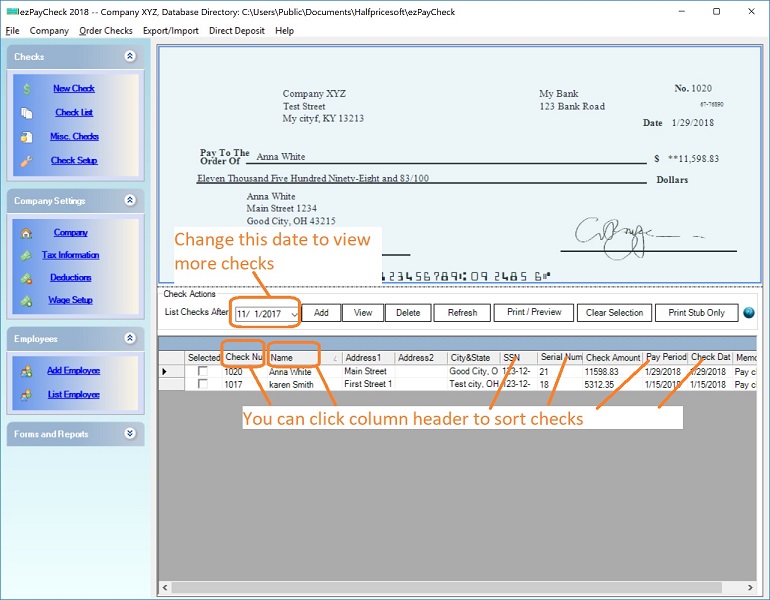
Task: Open the Export/Import menu
Action: (x=170, y=30)
